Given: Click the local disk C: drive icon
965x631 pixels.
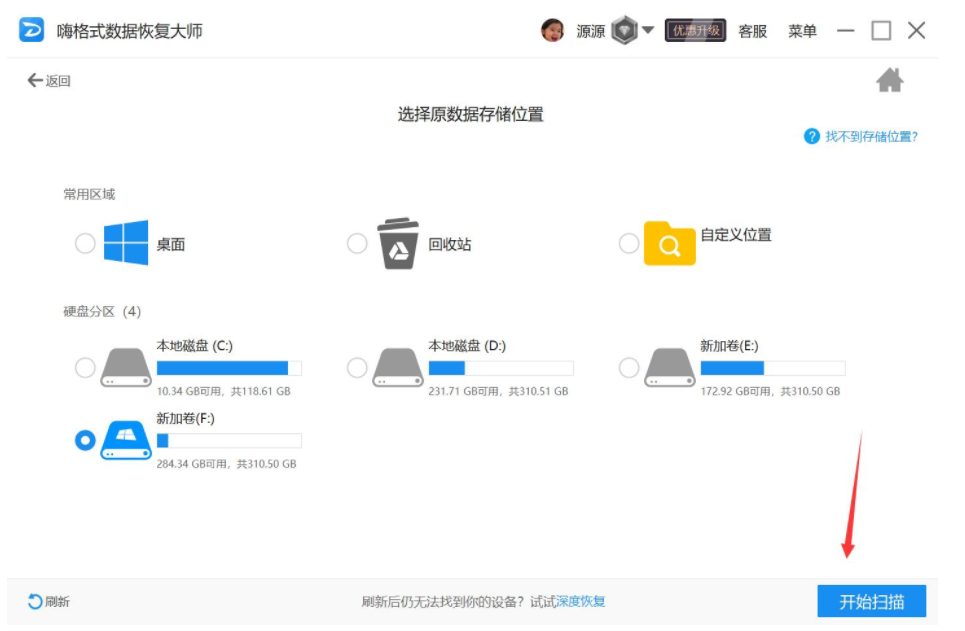Looking at the screenshot, I should pyautogui.click(x=126, y=367).
